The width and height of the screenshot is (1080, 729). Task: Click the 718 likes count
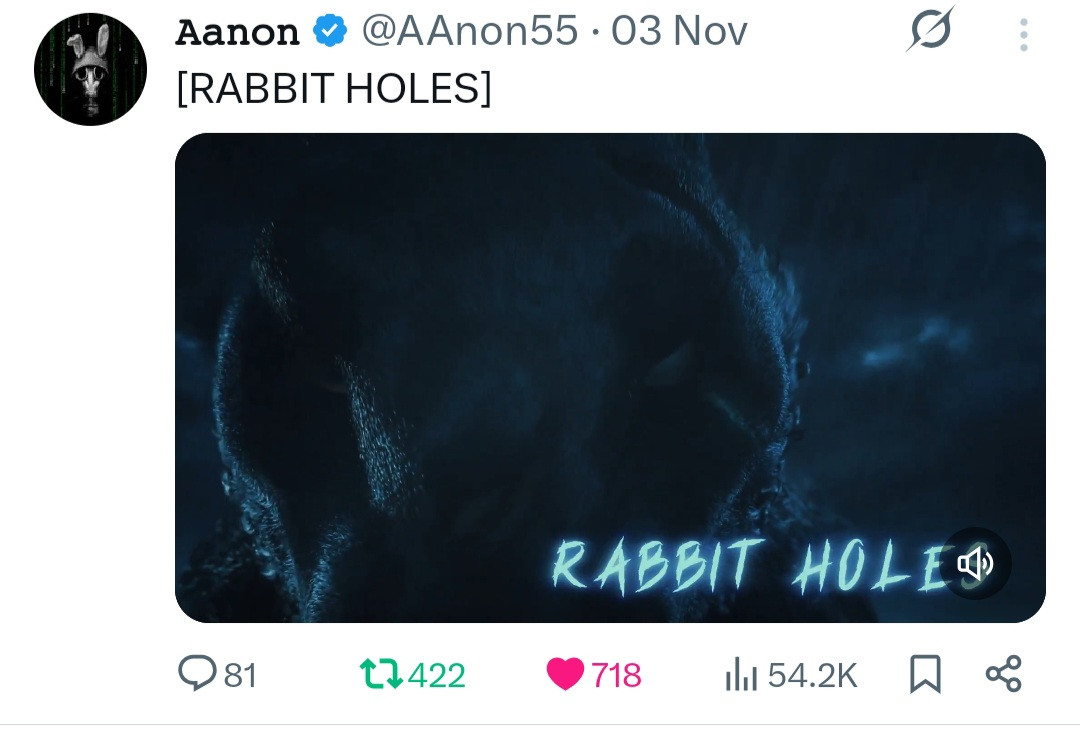[x=616, y=675]
